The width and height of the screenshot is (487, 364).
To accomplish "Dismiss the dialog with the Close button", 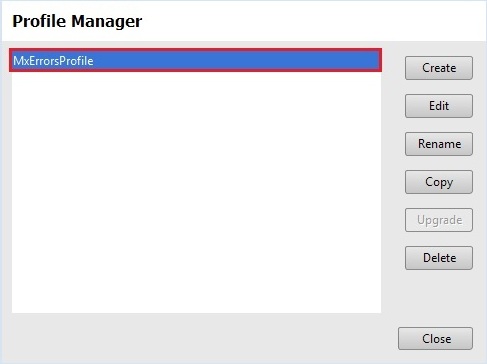I will click(x=435, y=339).
